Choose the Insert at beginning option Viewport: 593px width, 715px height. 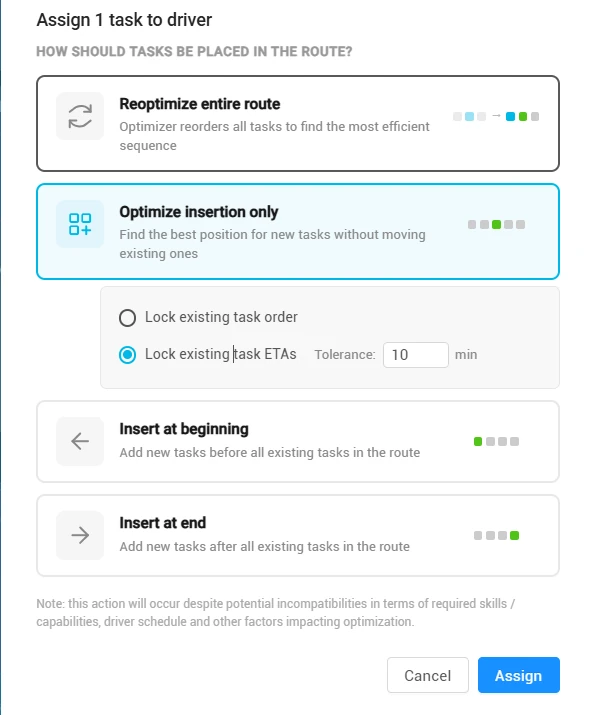tap(298, 441)
